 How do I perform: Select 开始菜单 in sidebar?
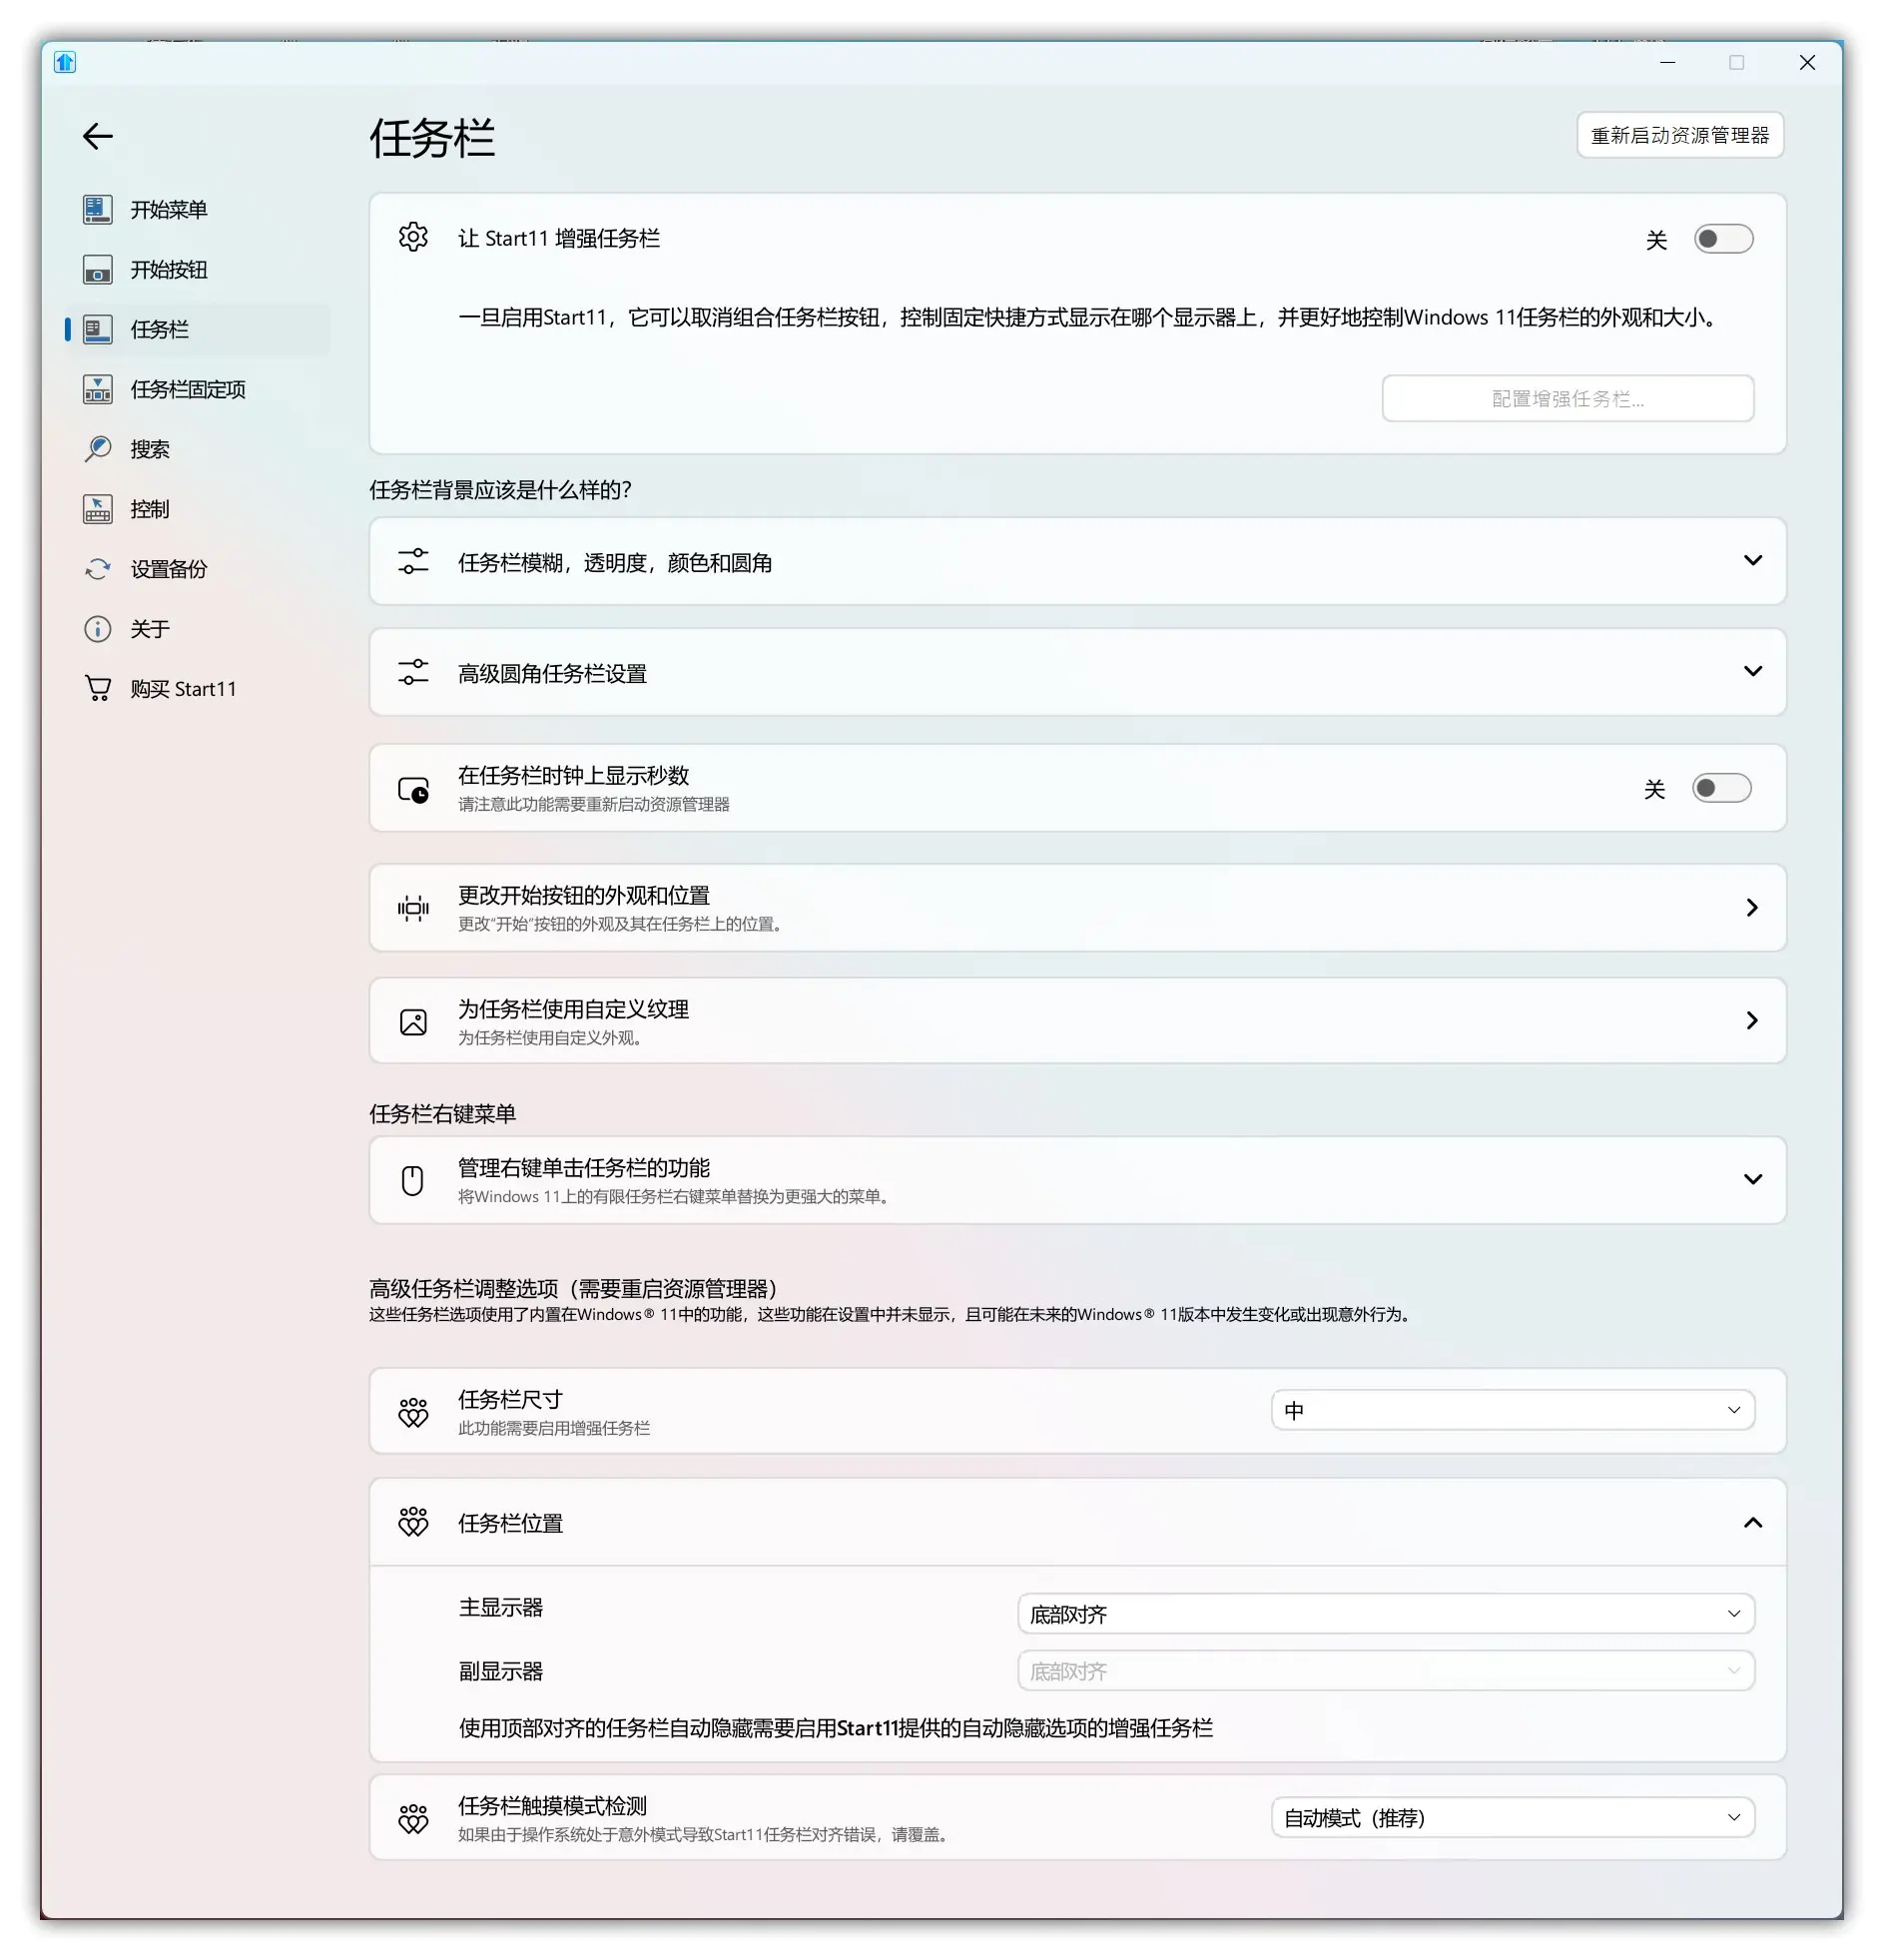197,209
